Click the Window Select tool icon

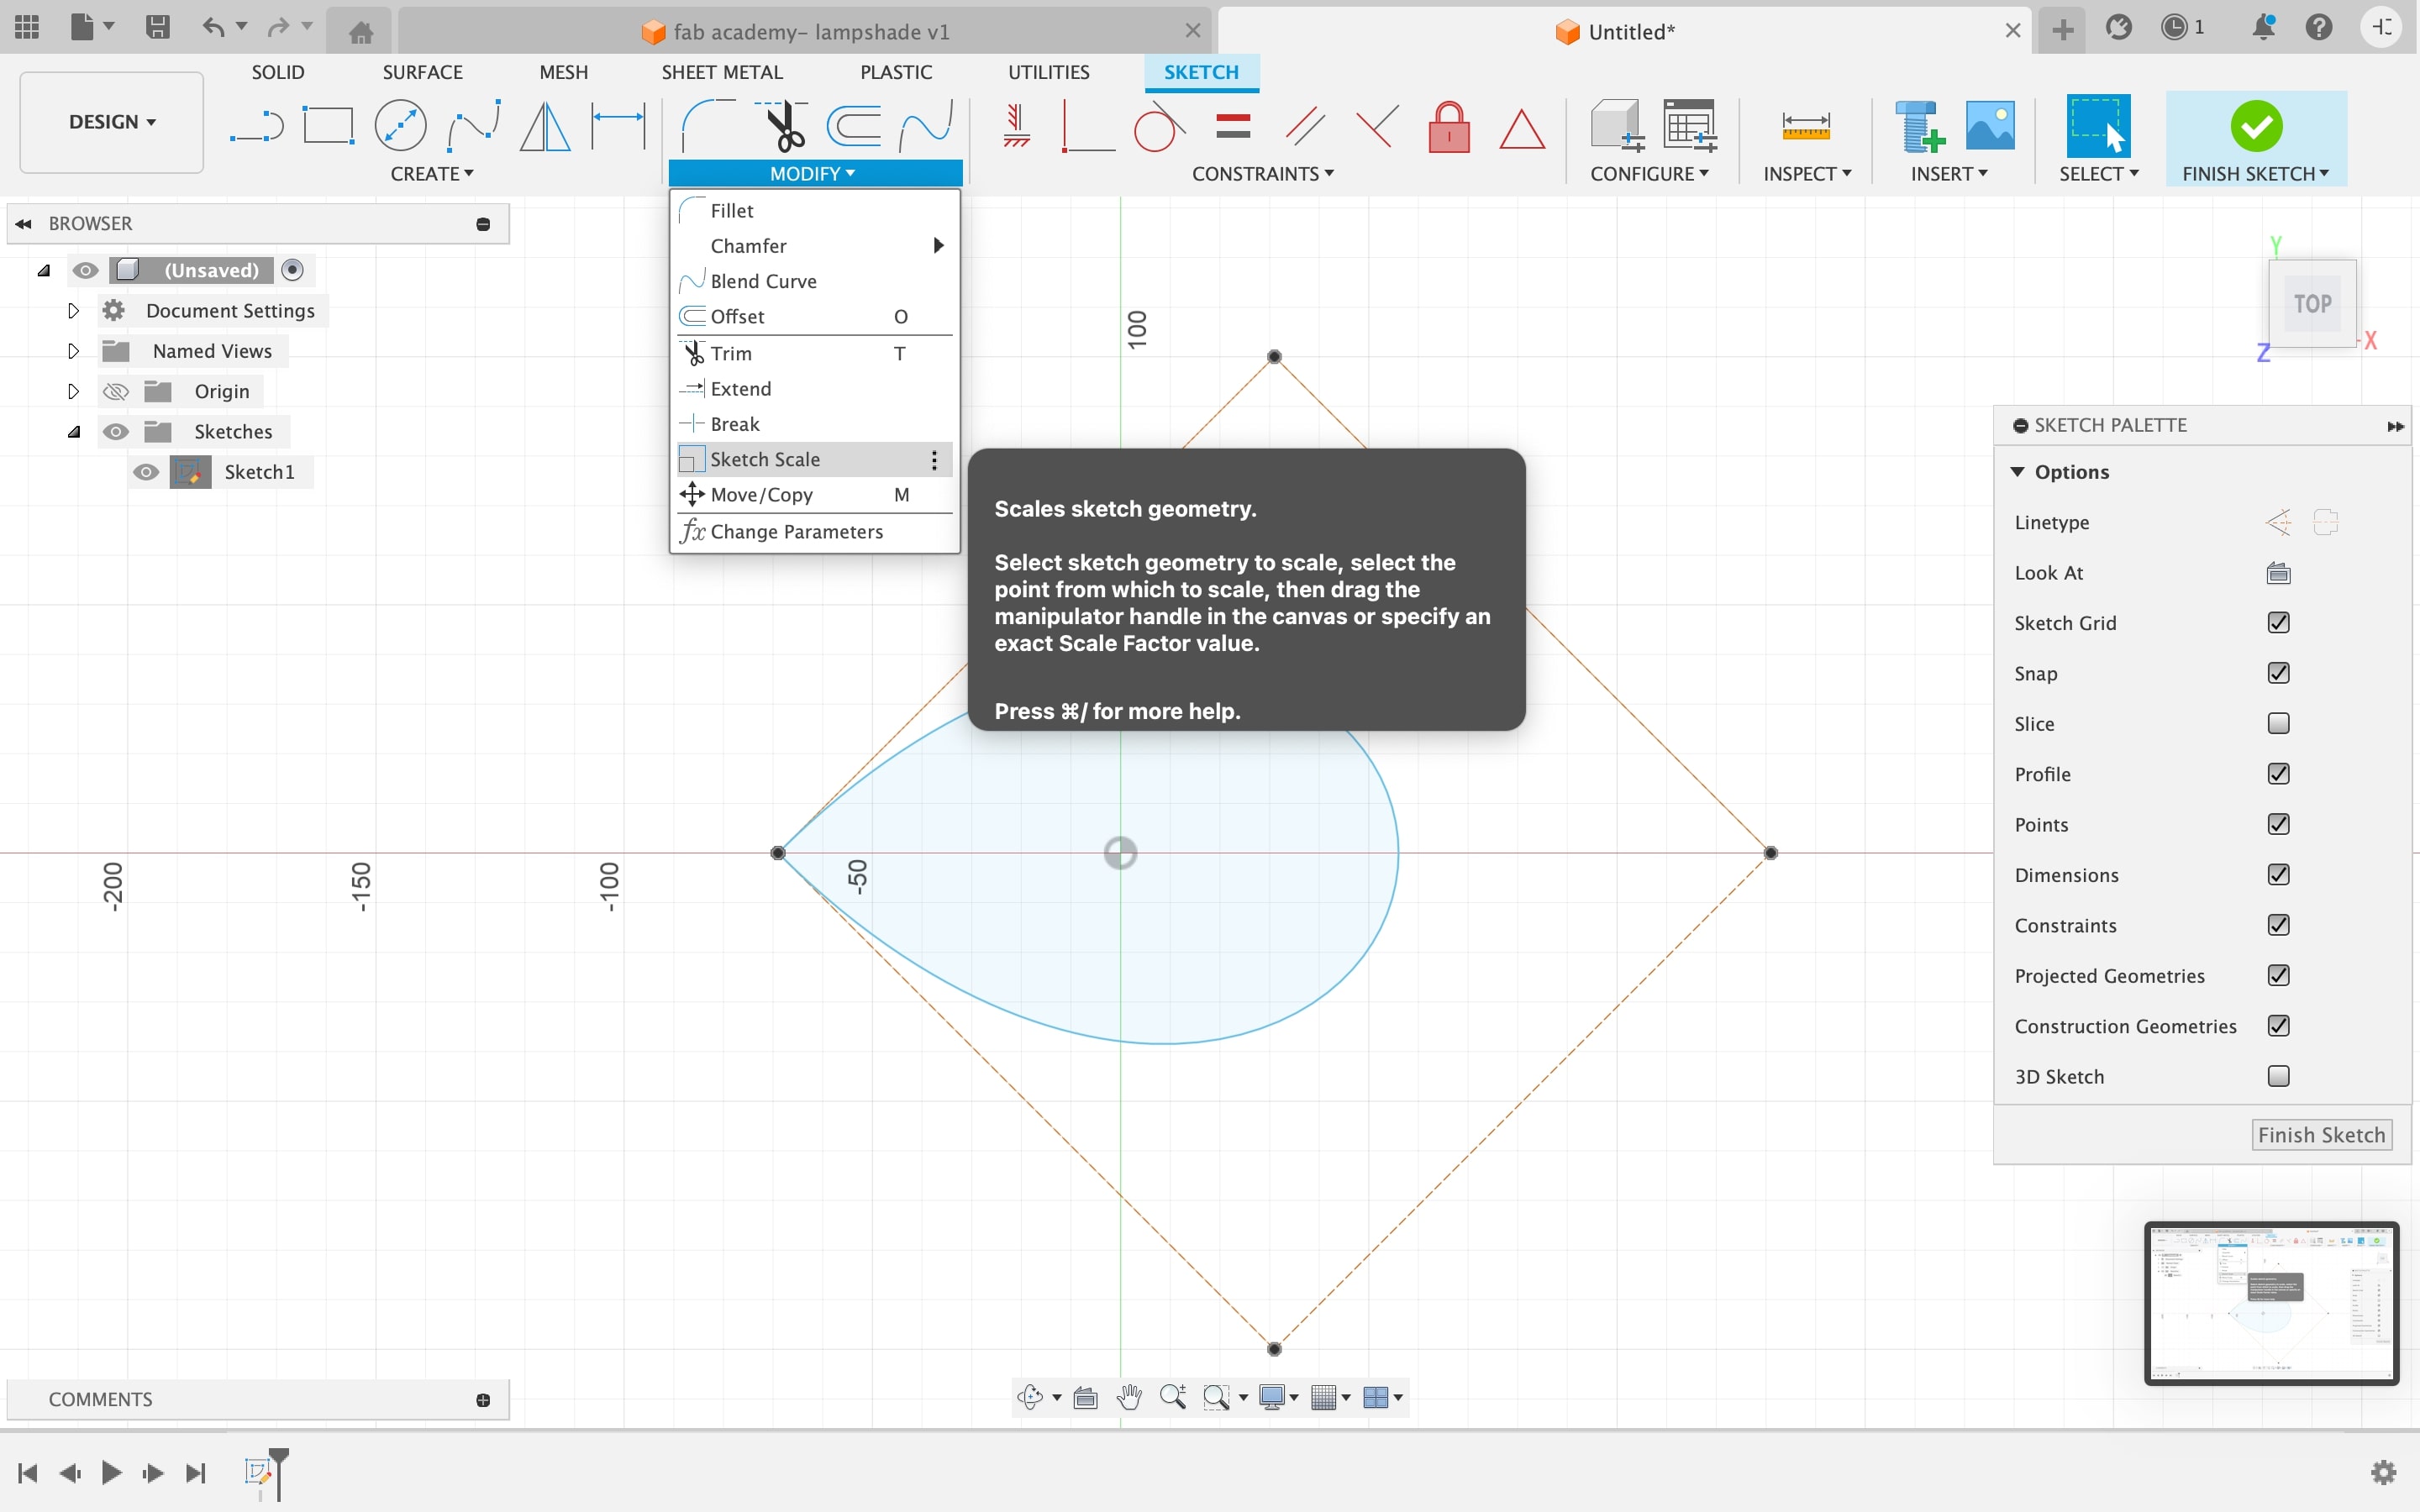(x=2098, y=126)
